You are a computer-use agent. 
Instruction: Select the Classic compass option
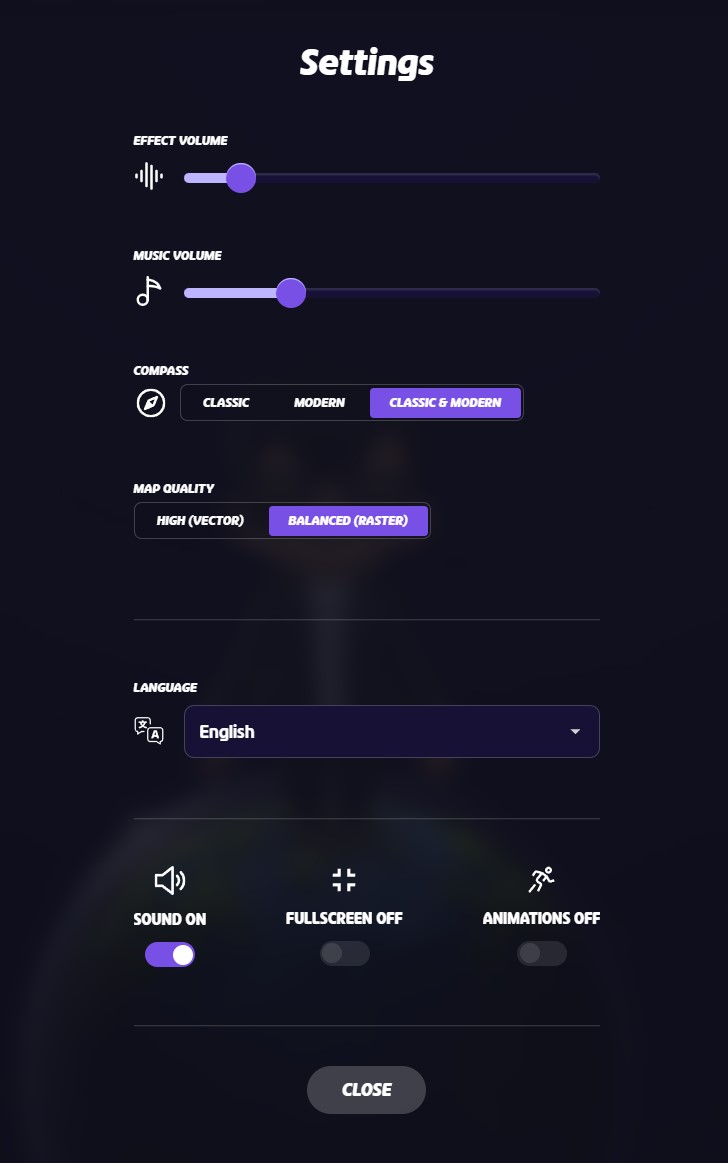(x=226, y=403)
